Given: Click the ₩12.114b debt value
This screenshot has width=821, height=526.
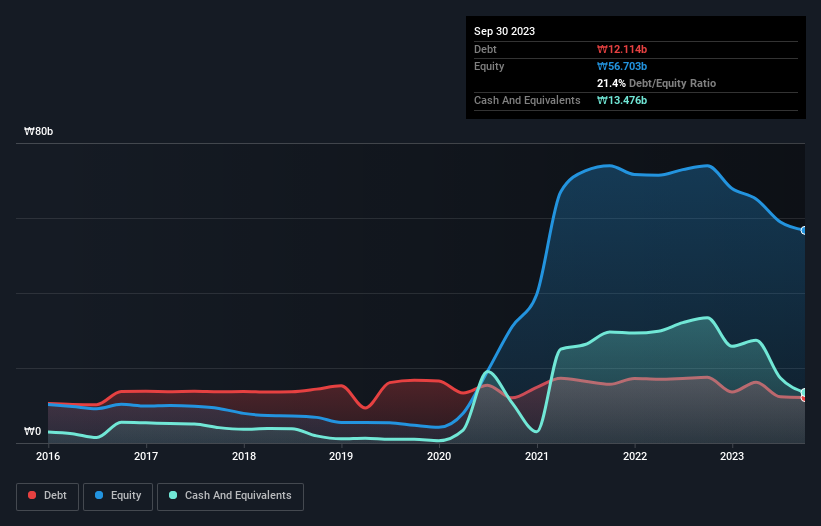Looking at the screenshot, I should (622, 49).
